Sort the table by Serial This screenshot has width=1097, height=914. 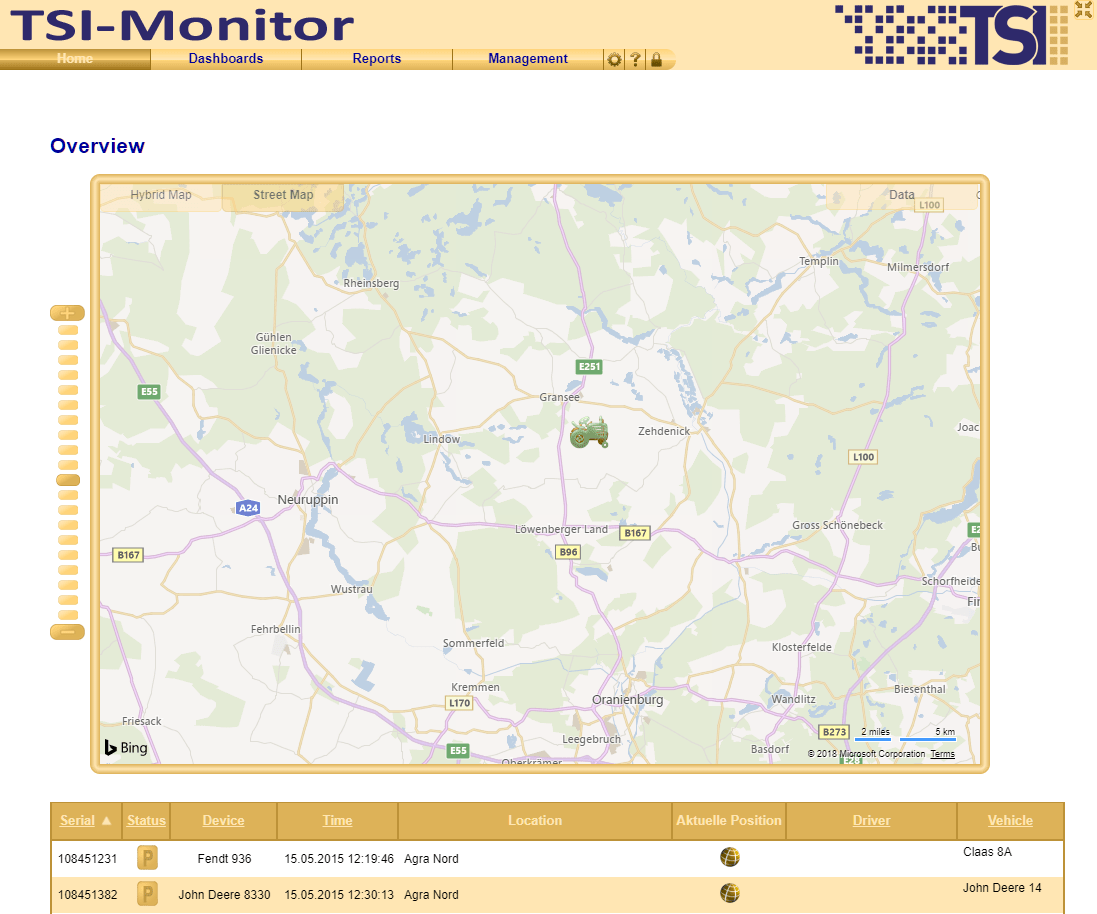[77, 820]
